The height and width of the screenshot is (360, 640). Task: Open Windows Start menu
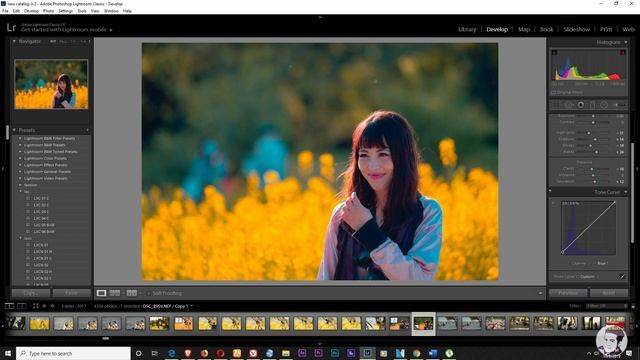coord(8,353)
